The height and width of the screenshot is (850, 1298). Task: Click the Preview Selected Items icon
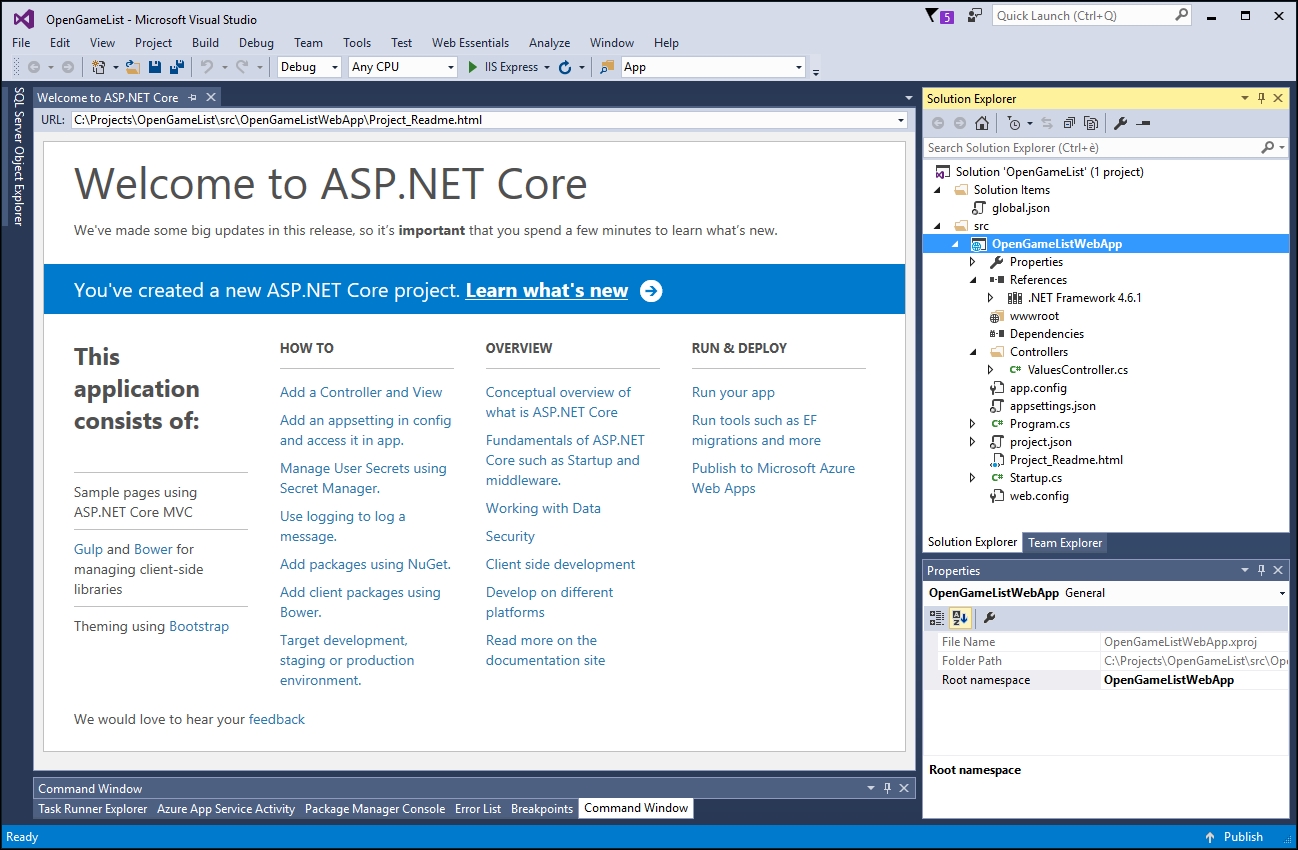tap(1143, 123)
